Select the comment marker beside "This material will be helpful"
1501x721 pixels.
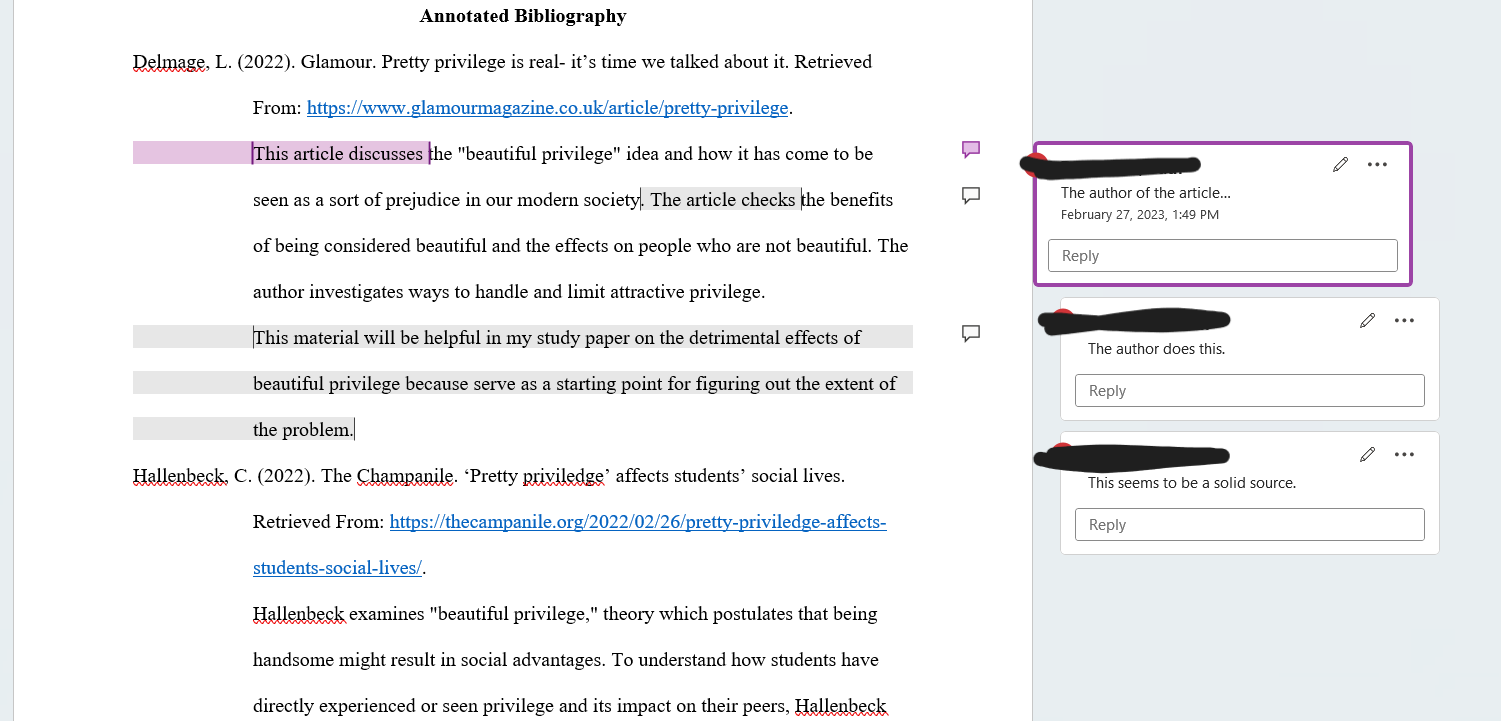click(970, 333)
